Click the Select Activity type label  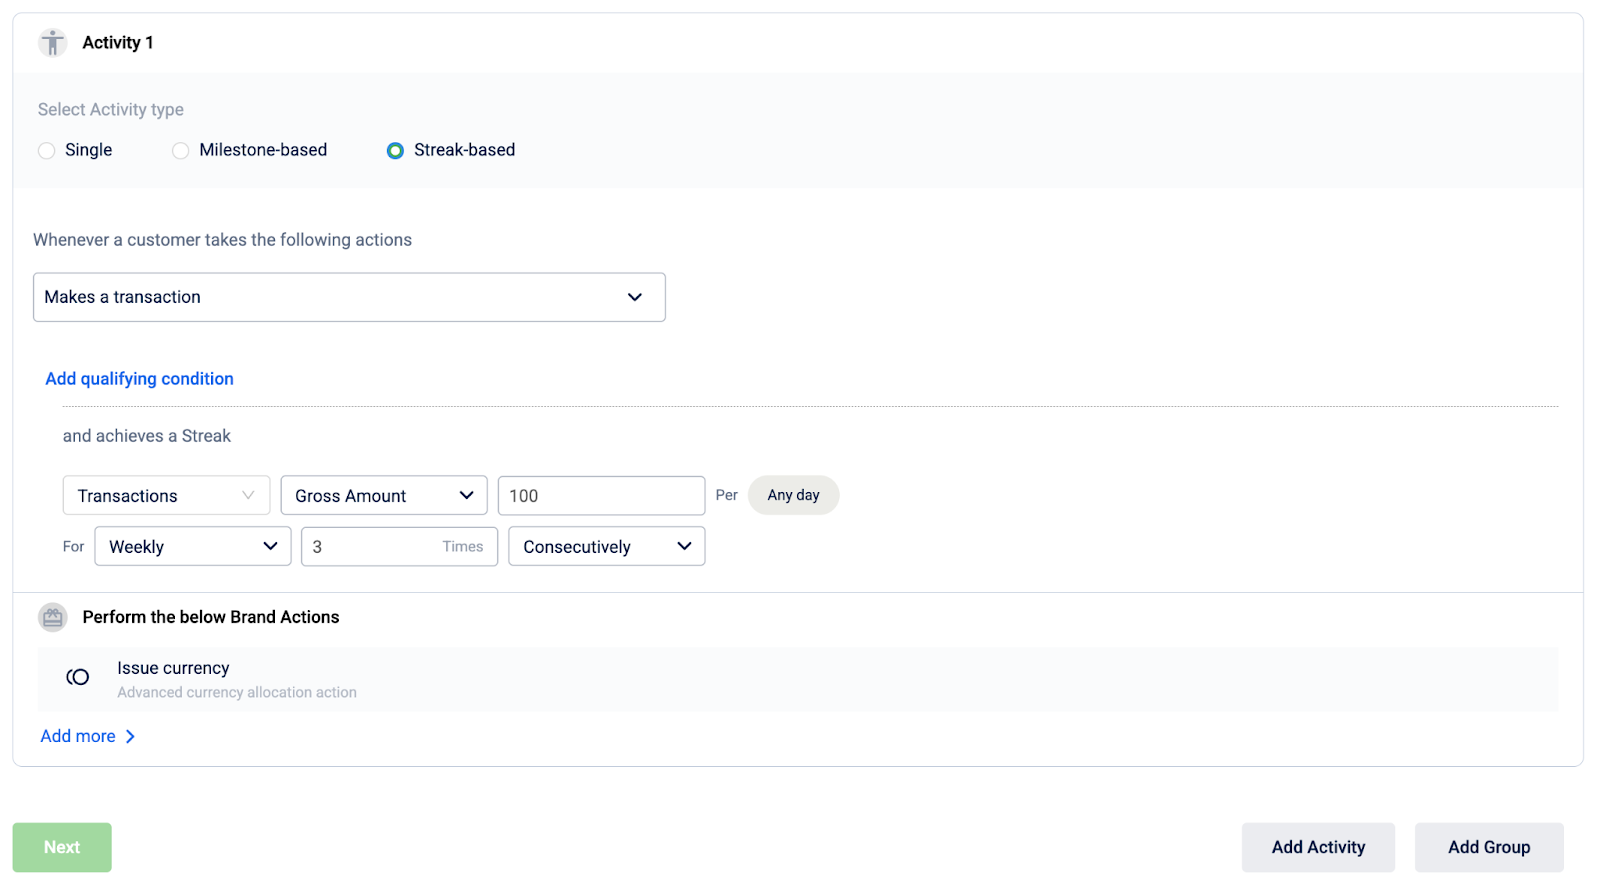[x=111, y=110]
